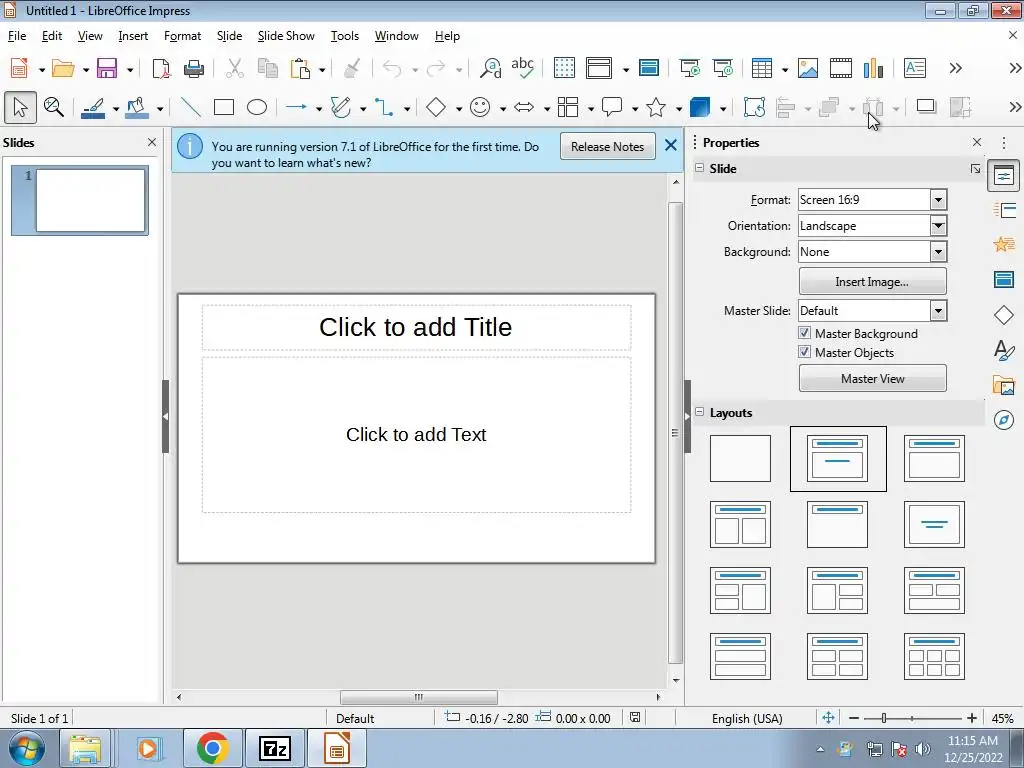The width and height of the screenshot is (1024, 768).
Task: Click the Insert Image... button
Action: click(x=872, y=282)
